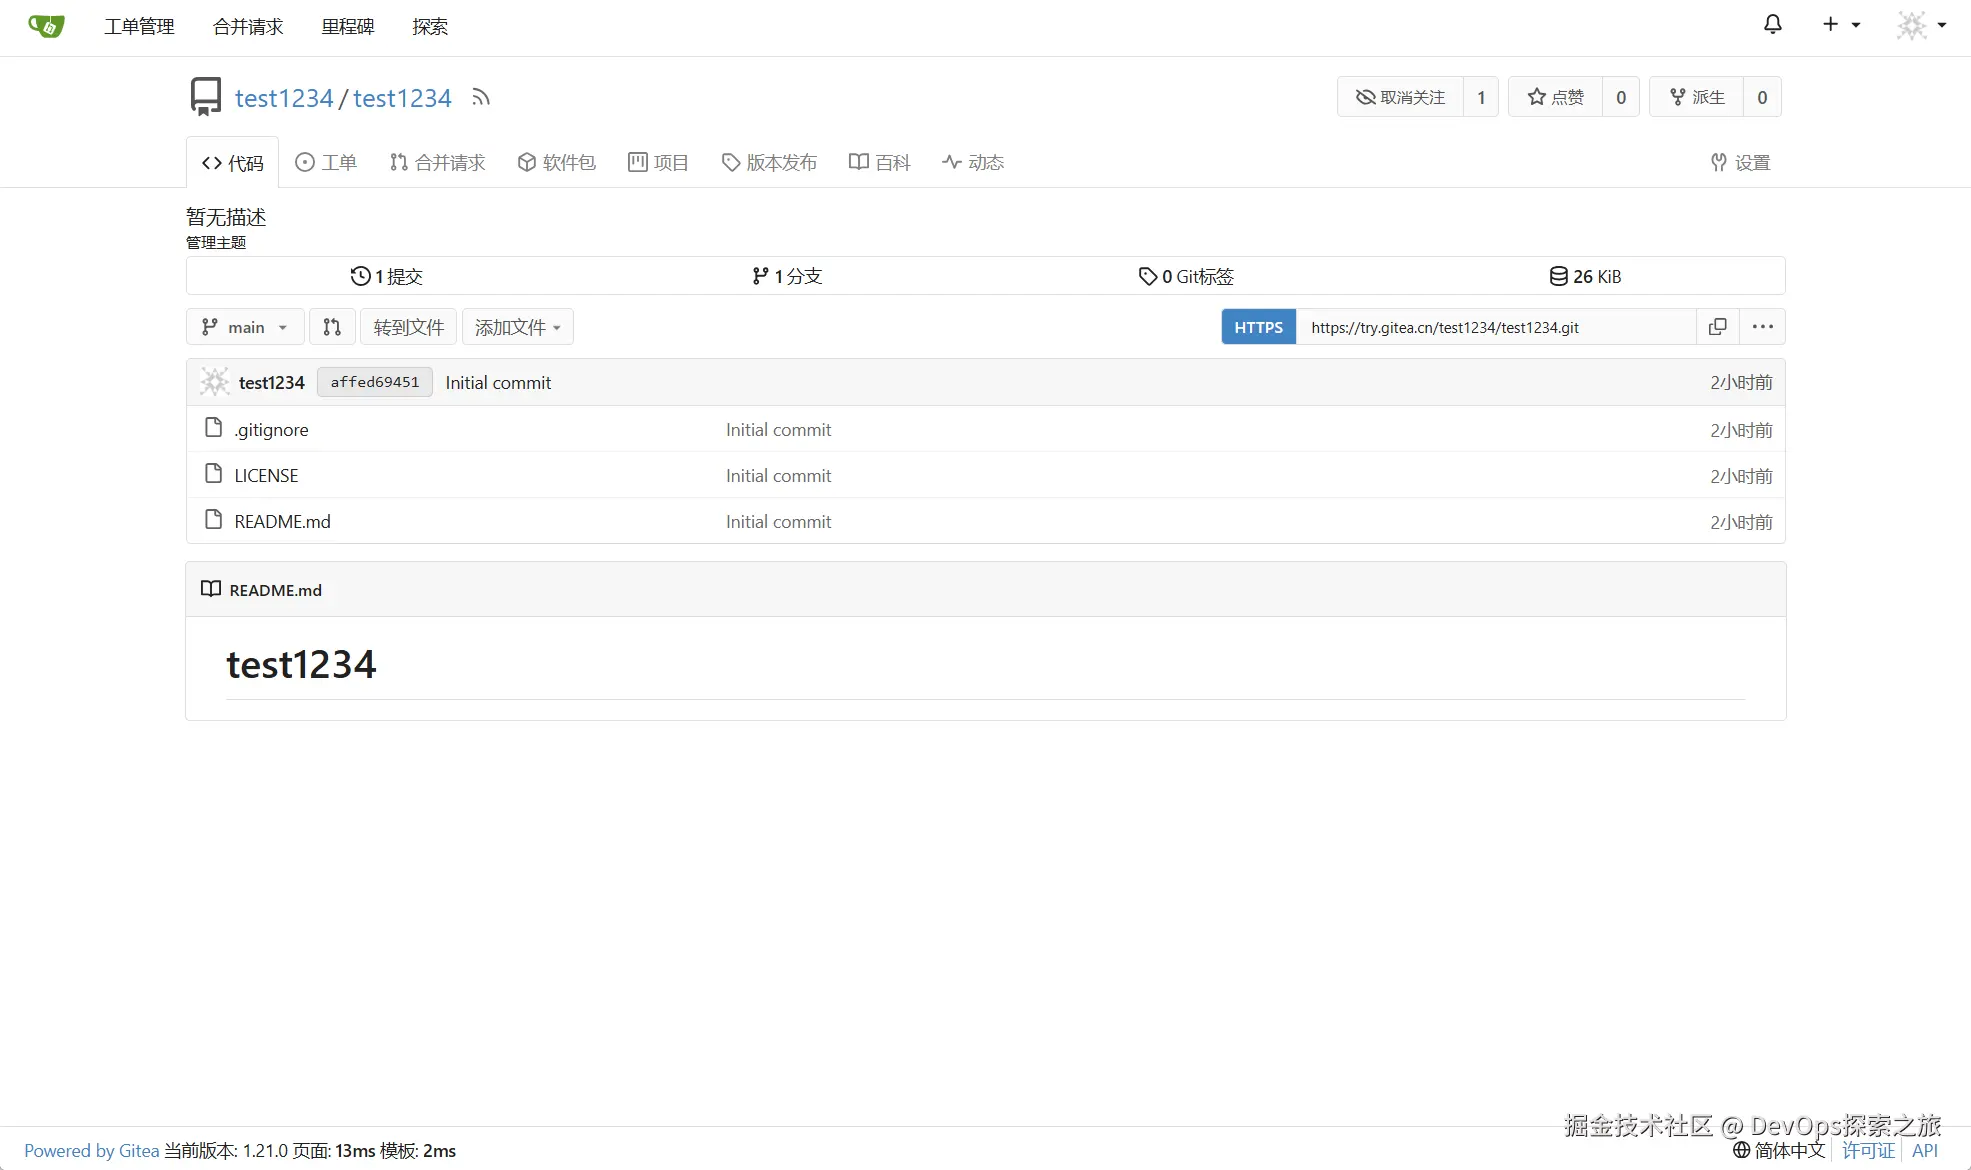Screen dimensions: 1971x1170
Task: Click the compare branches icon
Action: point(332,327)
